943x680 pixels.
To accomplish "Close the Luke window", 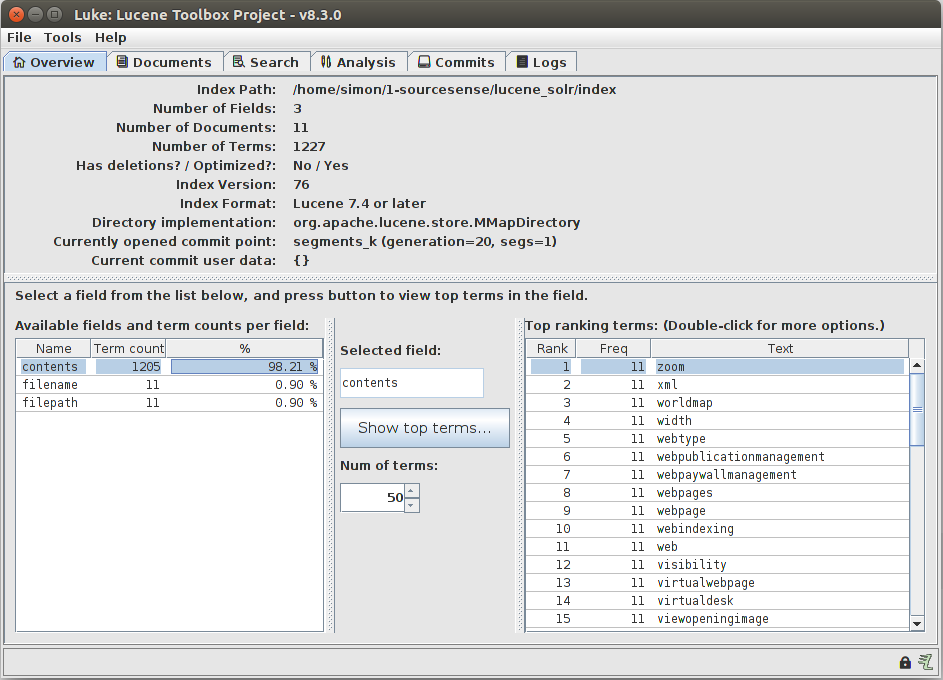I will (x=17, y=14).
